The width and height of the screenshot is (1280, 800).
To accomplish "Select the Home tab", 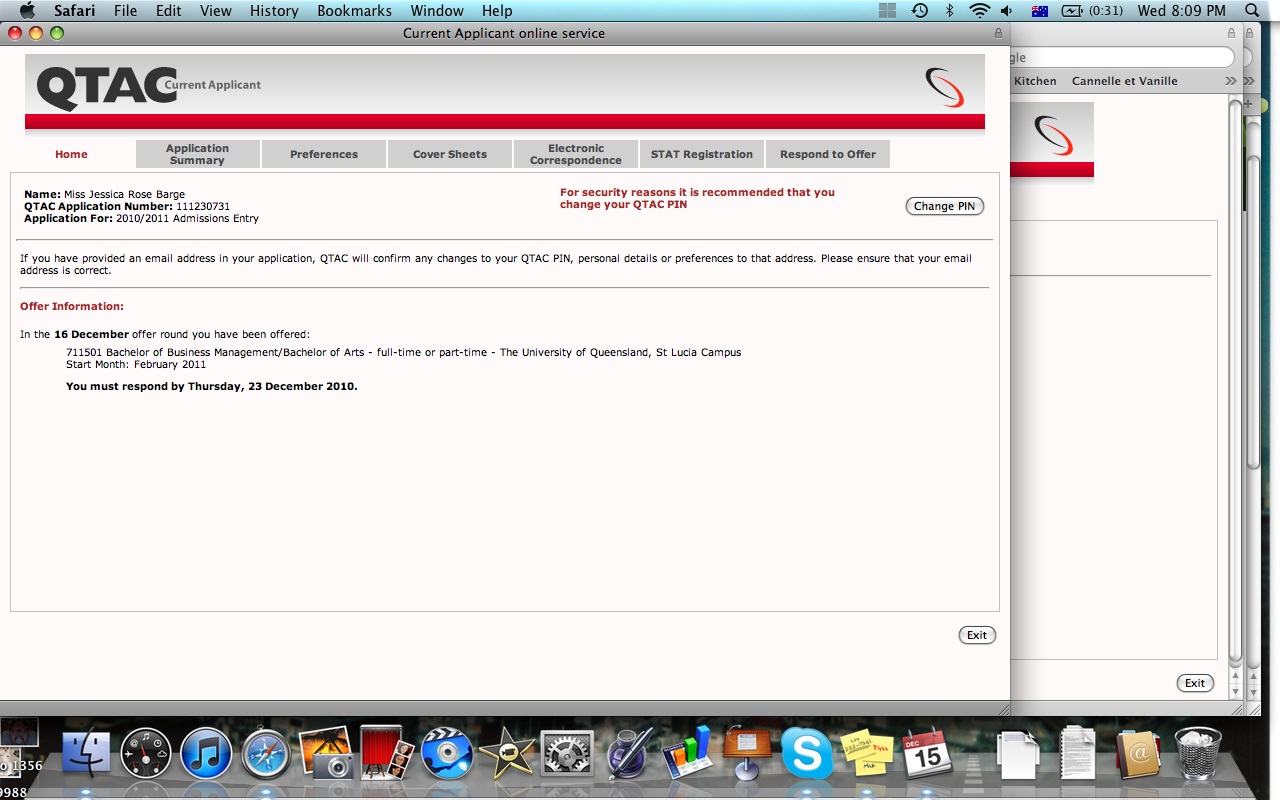I will click(x=71, y=154).
